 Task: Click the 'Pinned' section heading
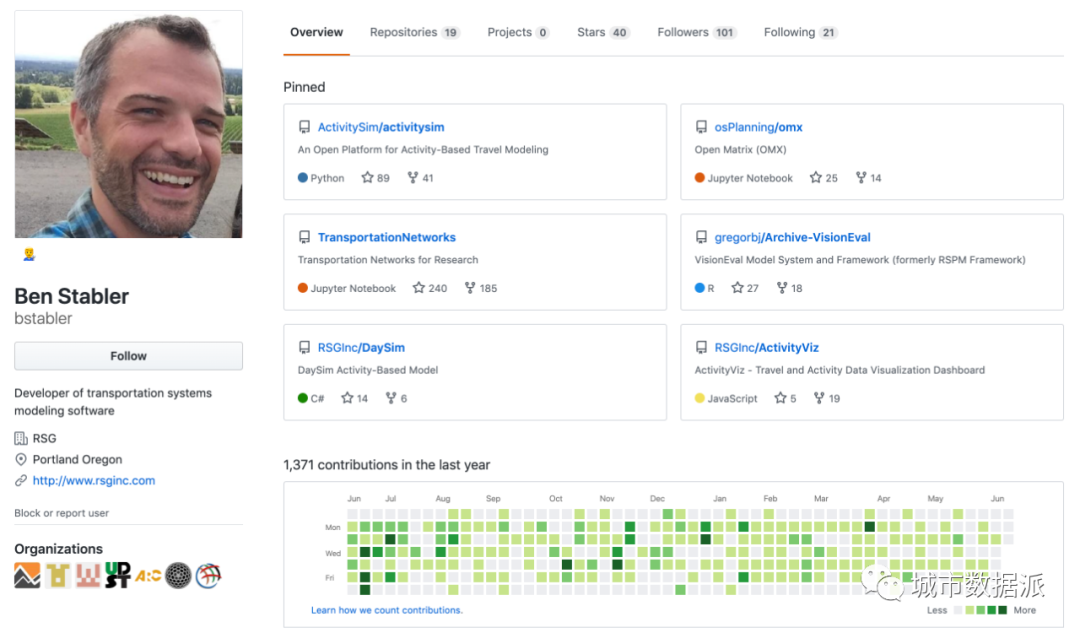click(x=304, y=87)
